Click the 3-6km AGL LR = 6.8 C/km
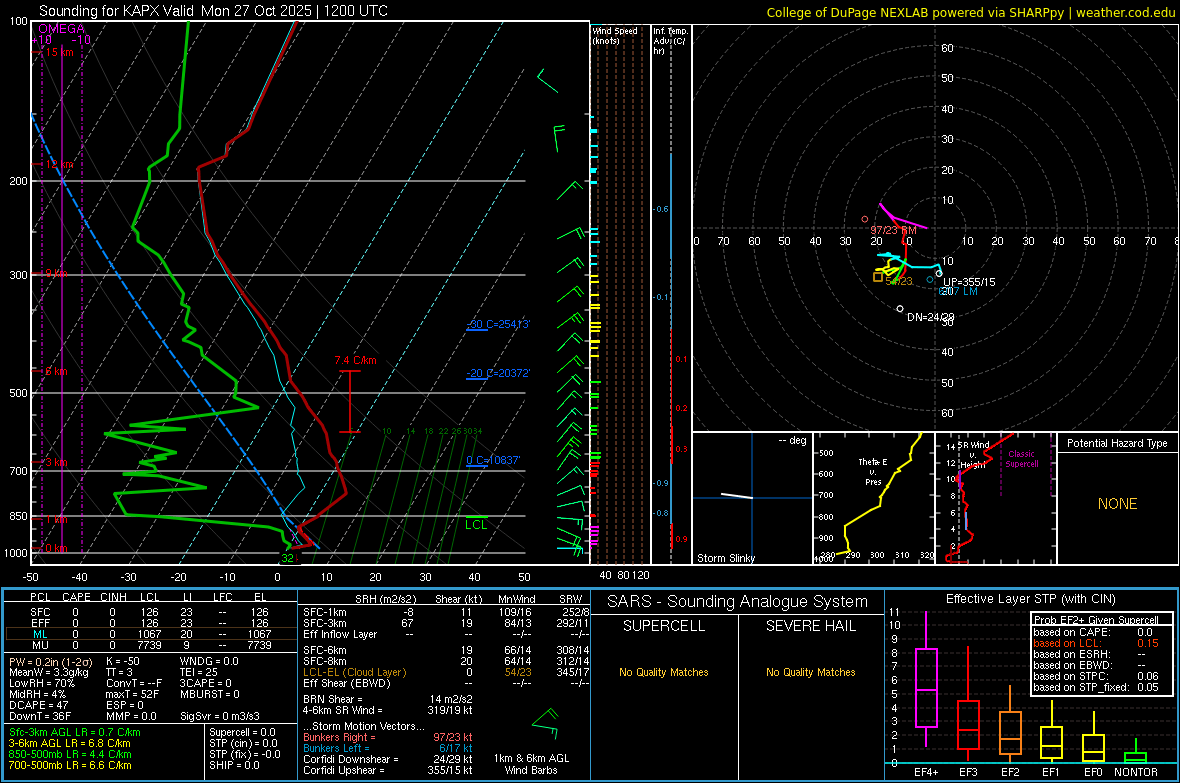The width and height of the screenshot is (1180, 783). coord(70,743)
